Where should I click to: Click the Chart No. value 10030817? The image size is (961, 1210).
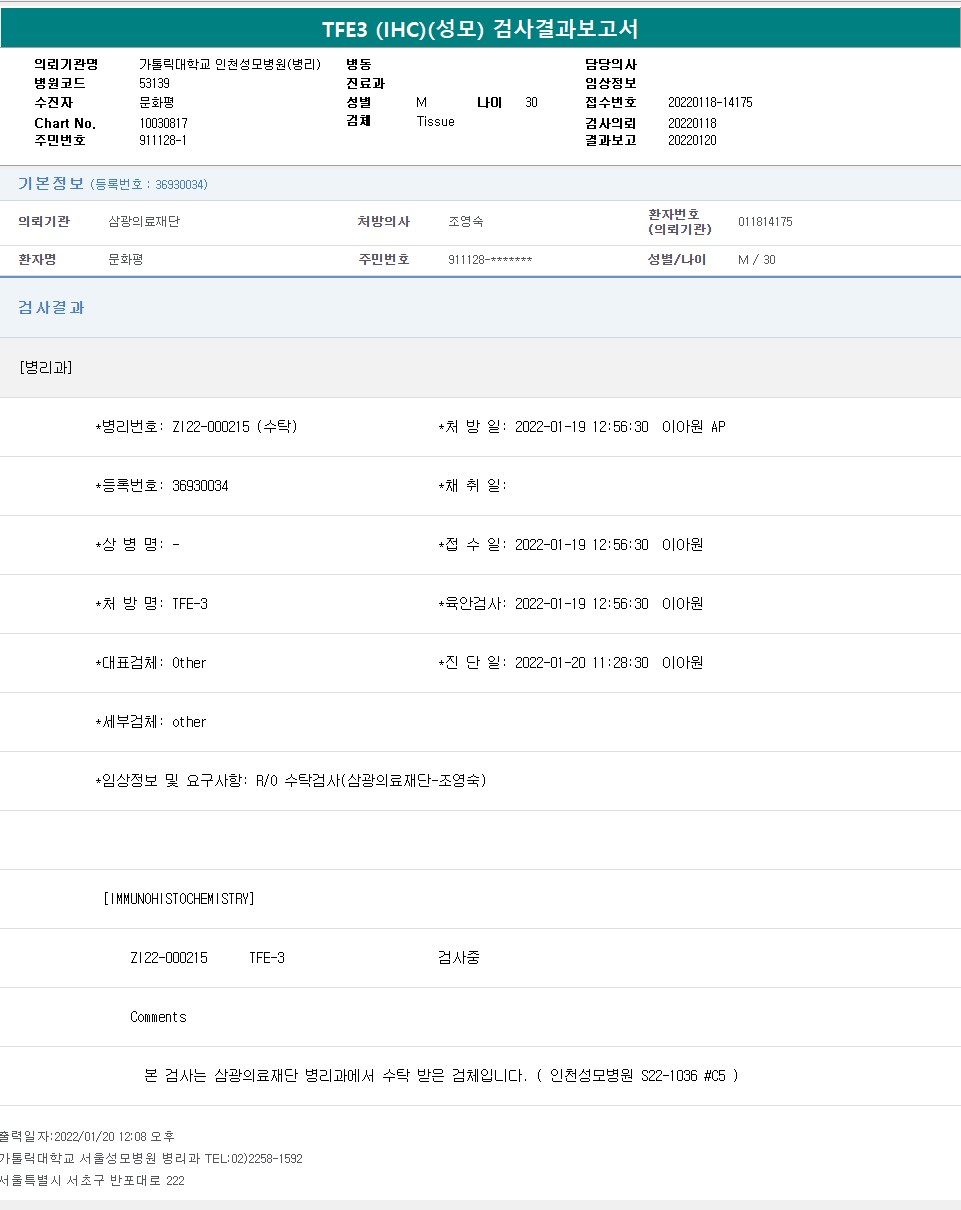click(x=163, y=123)
